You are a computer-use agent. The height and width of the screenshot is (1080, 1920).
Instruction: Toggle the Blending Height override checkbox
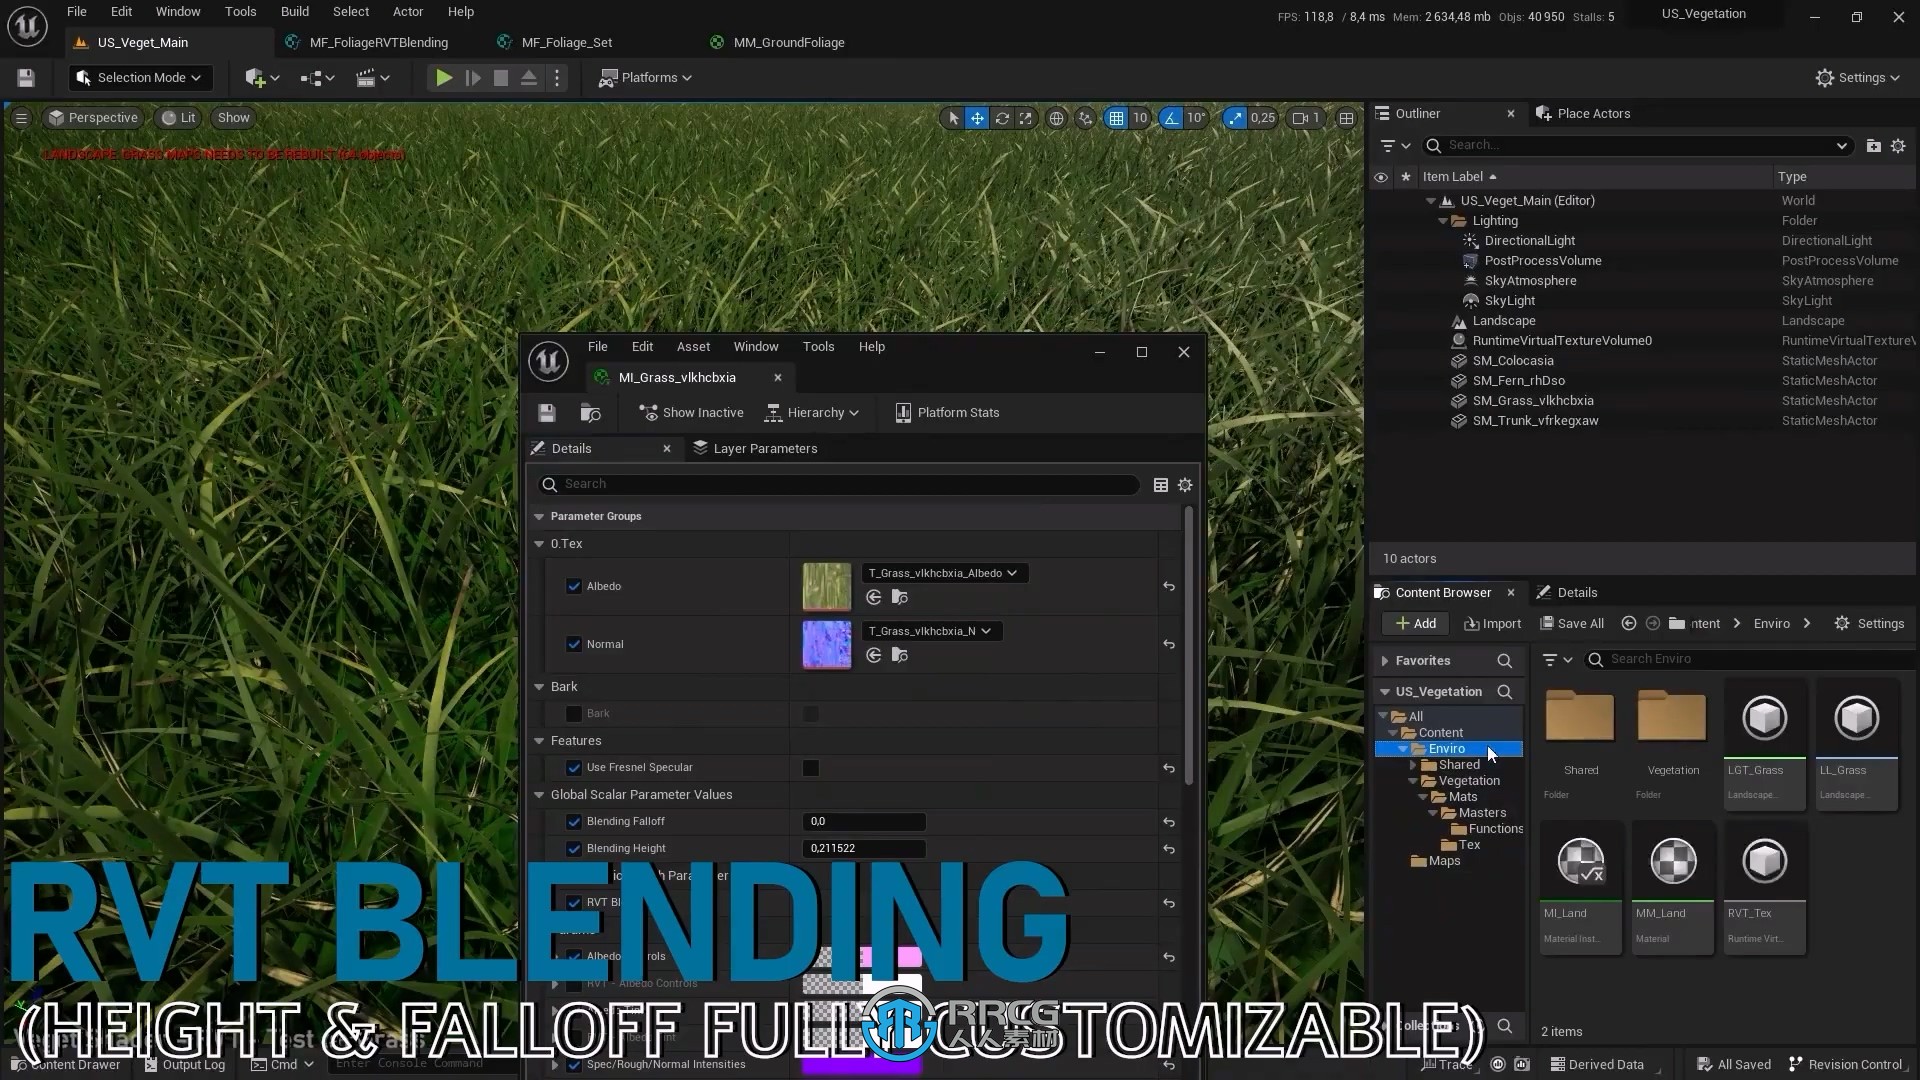(x=574, y=849)
